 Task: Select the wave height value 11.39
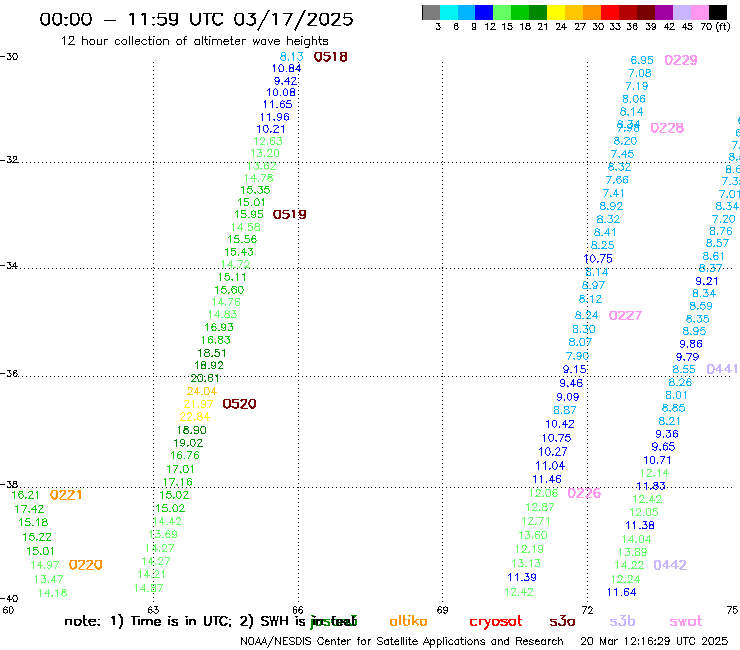pos(522,577)
